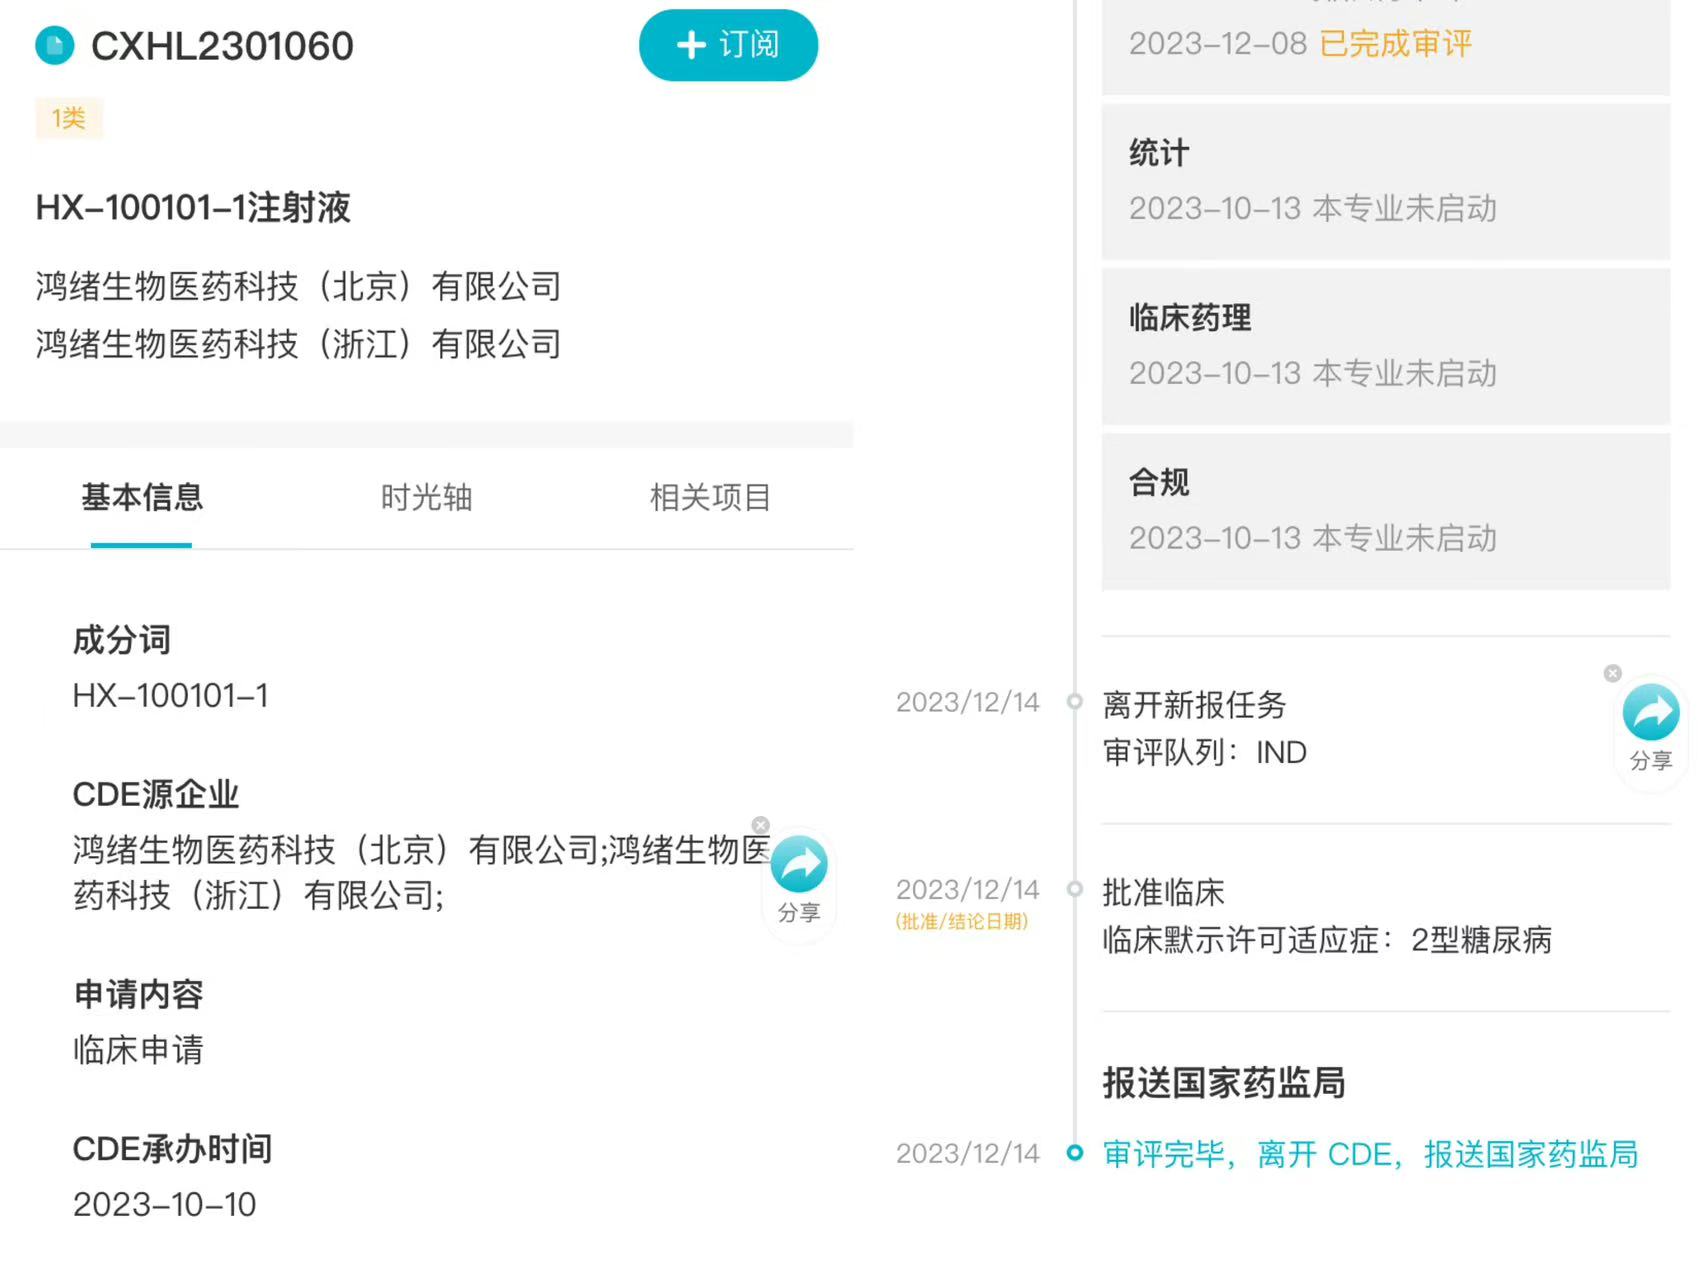Screen dimensions: 1704x1278
Task: Click the teal document icon beside CXHL2301060
Action: (55, 46)
